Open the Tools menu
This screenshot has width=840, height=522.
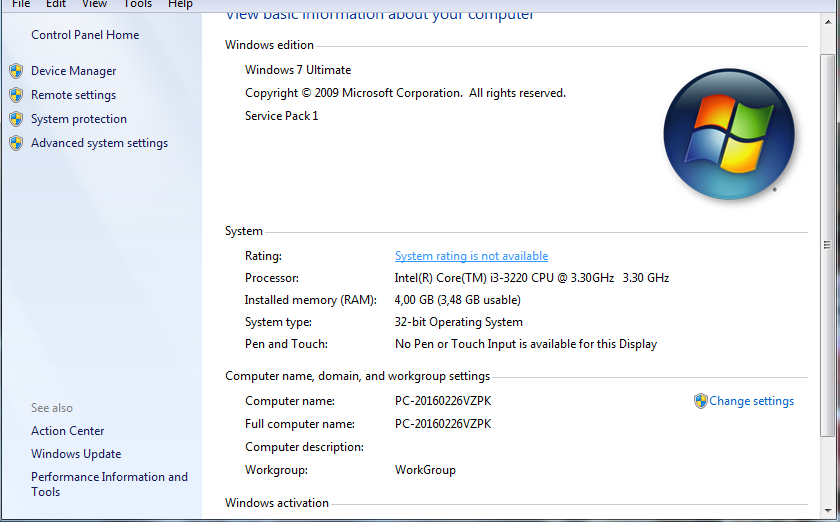138,4
